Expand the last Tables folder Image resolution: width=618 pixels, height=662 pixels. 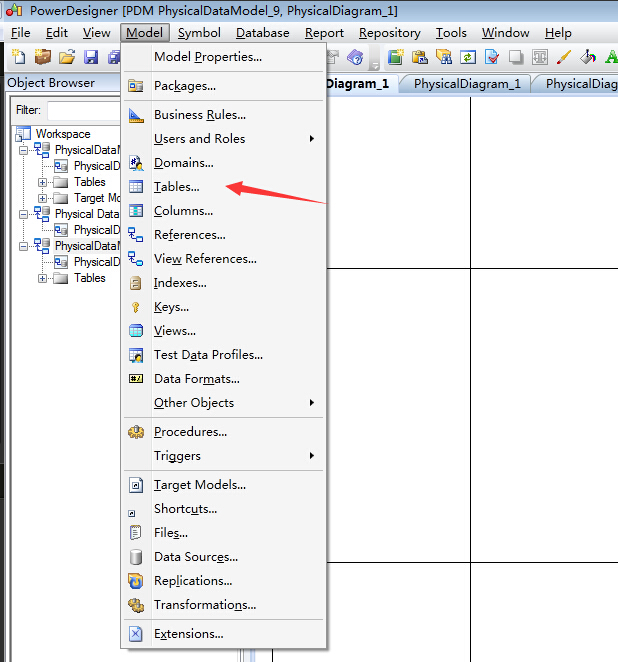(42, 278)
